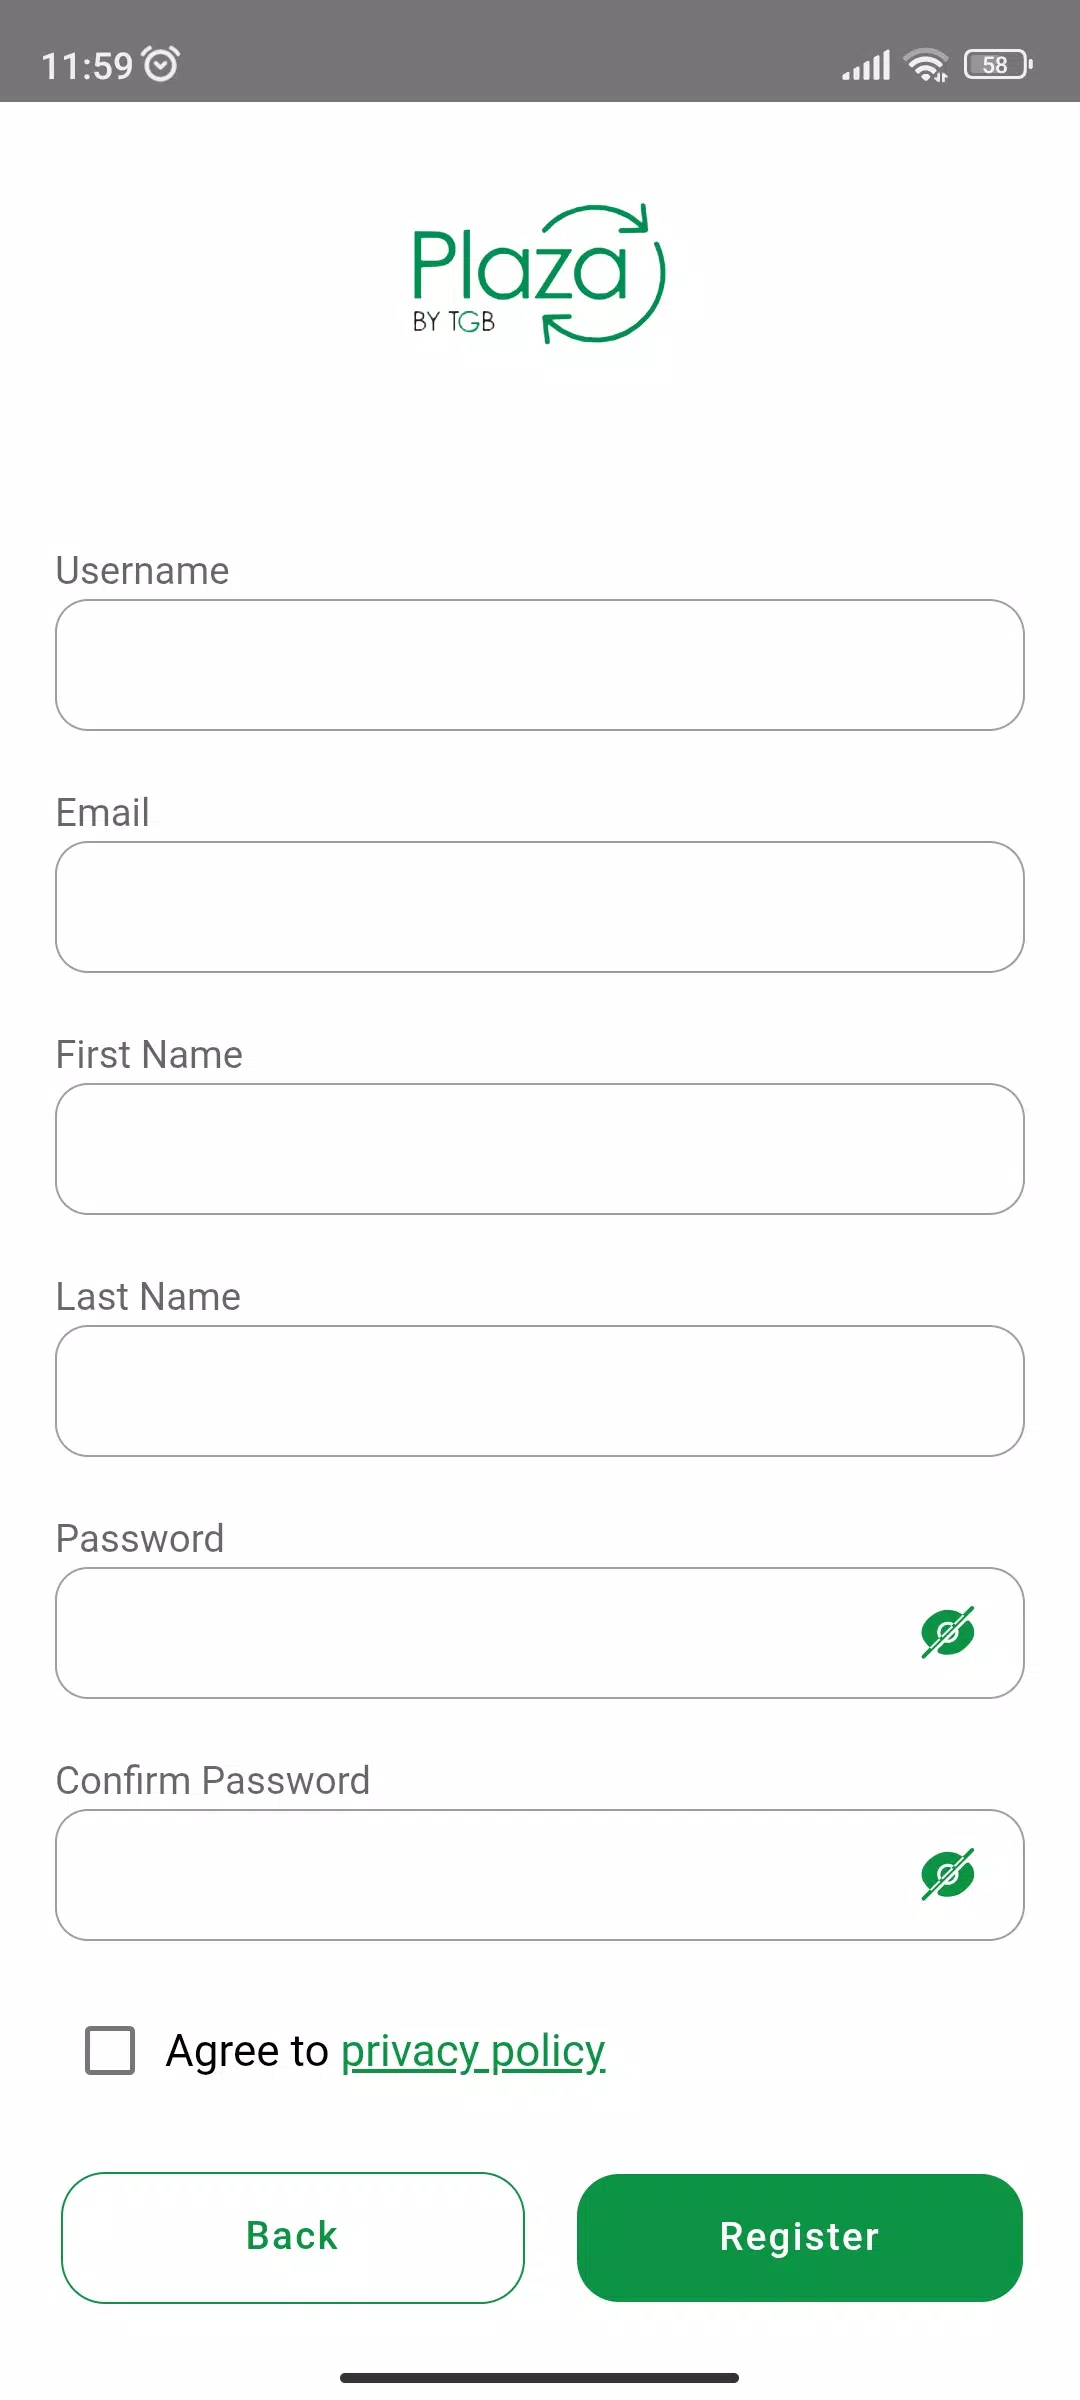The width and height of the screenshot is (1080, 2400).
Task: Click into the Last Name field
Action: tap(540, 1391)
